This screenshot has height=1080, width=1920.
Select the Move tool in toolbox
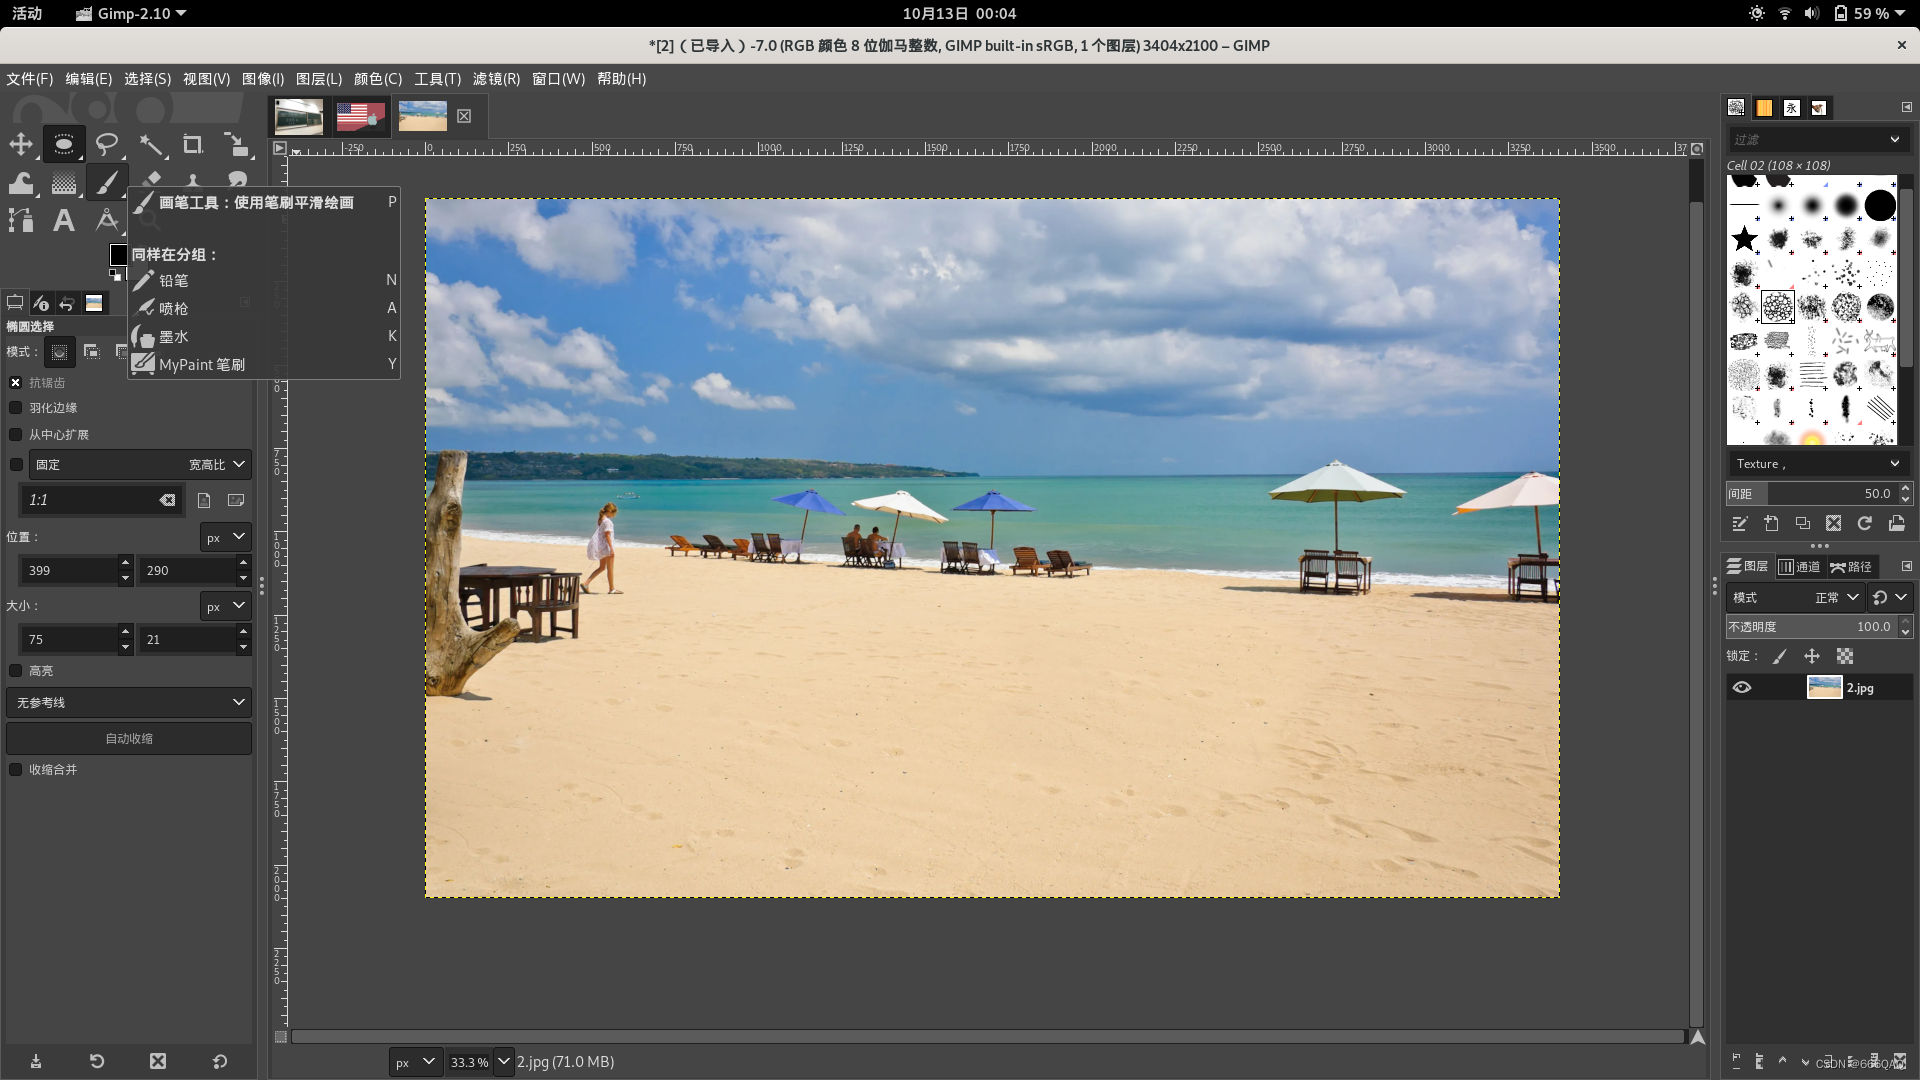click(21, 145)
